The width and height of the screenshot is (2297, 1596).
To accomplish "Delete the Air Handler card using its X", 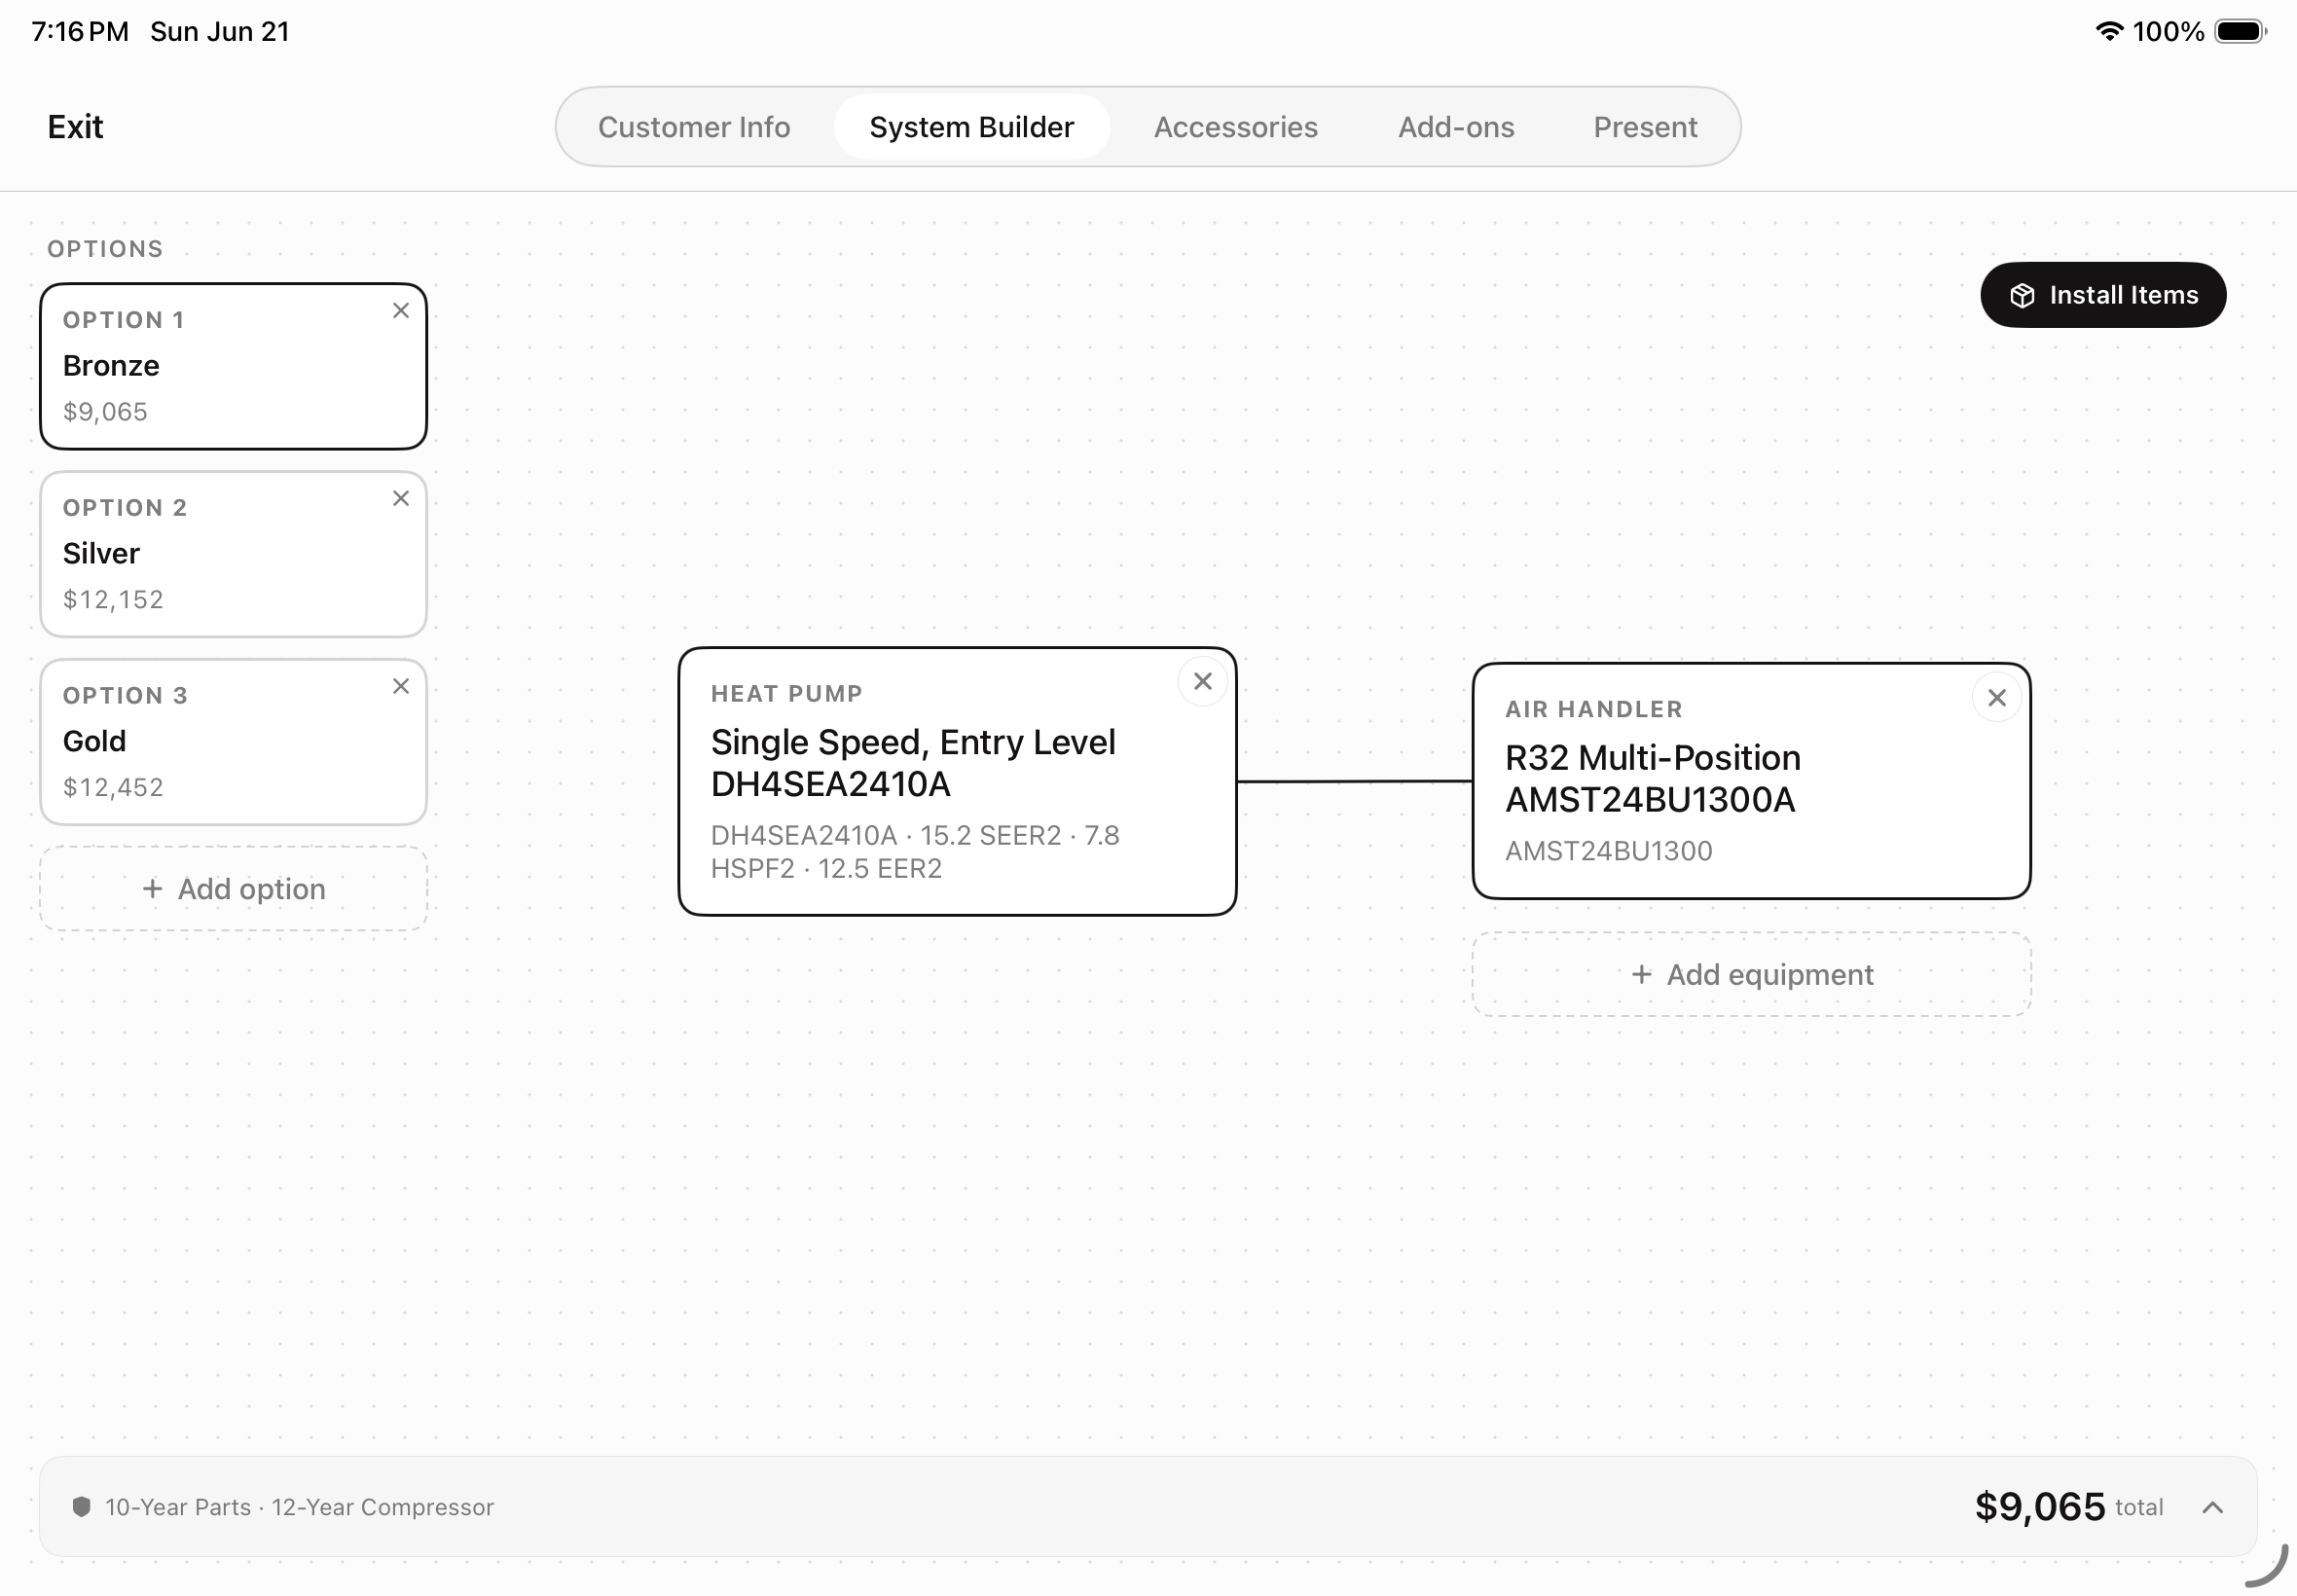I will point(1997,698).
